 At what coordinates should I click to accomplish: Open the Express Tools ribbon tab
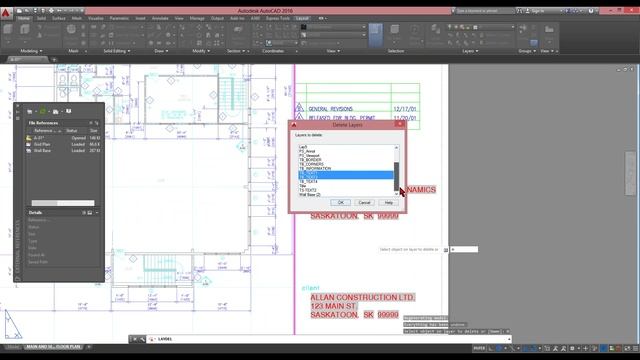coord(278,18)
